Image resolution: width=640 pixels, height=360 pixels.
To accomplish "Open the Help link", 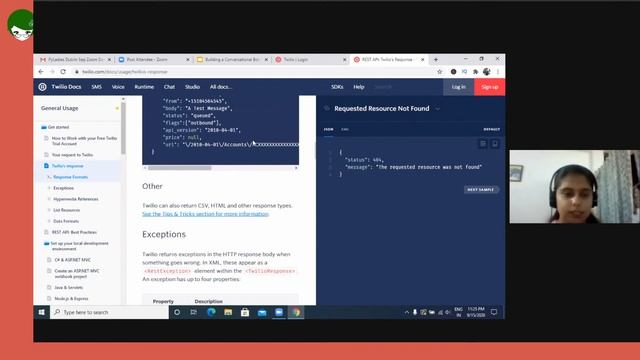I will tap(359, 87).
